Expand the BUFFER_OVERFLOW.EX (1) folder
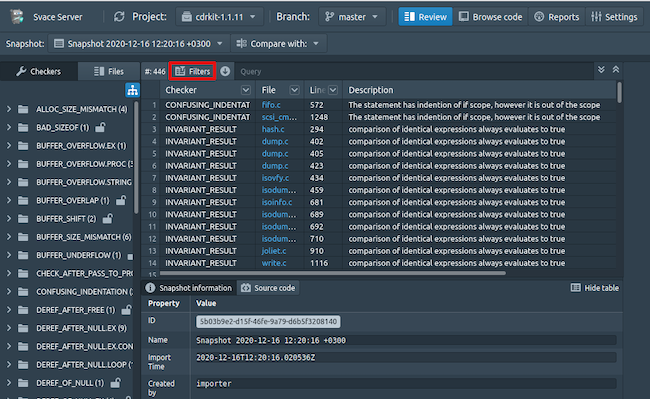Viewport: 650px width, 399px height. pos(9,146)
